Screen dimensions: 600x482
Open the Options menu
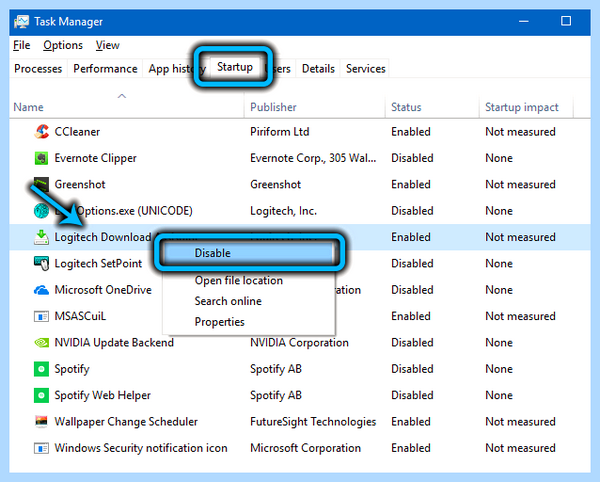point(63,45)
